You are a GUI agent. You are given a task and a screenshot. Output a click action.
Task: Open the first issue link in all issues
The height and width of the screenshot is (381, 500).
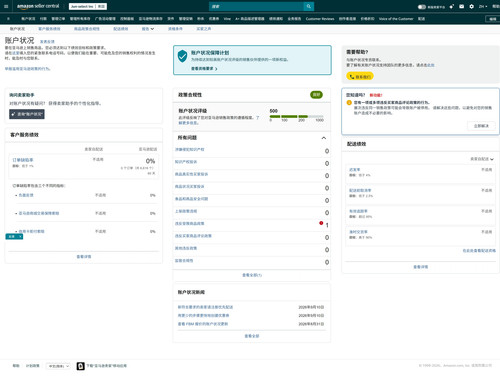pos(190,150)
